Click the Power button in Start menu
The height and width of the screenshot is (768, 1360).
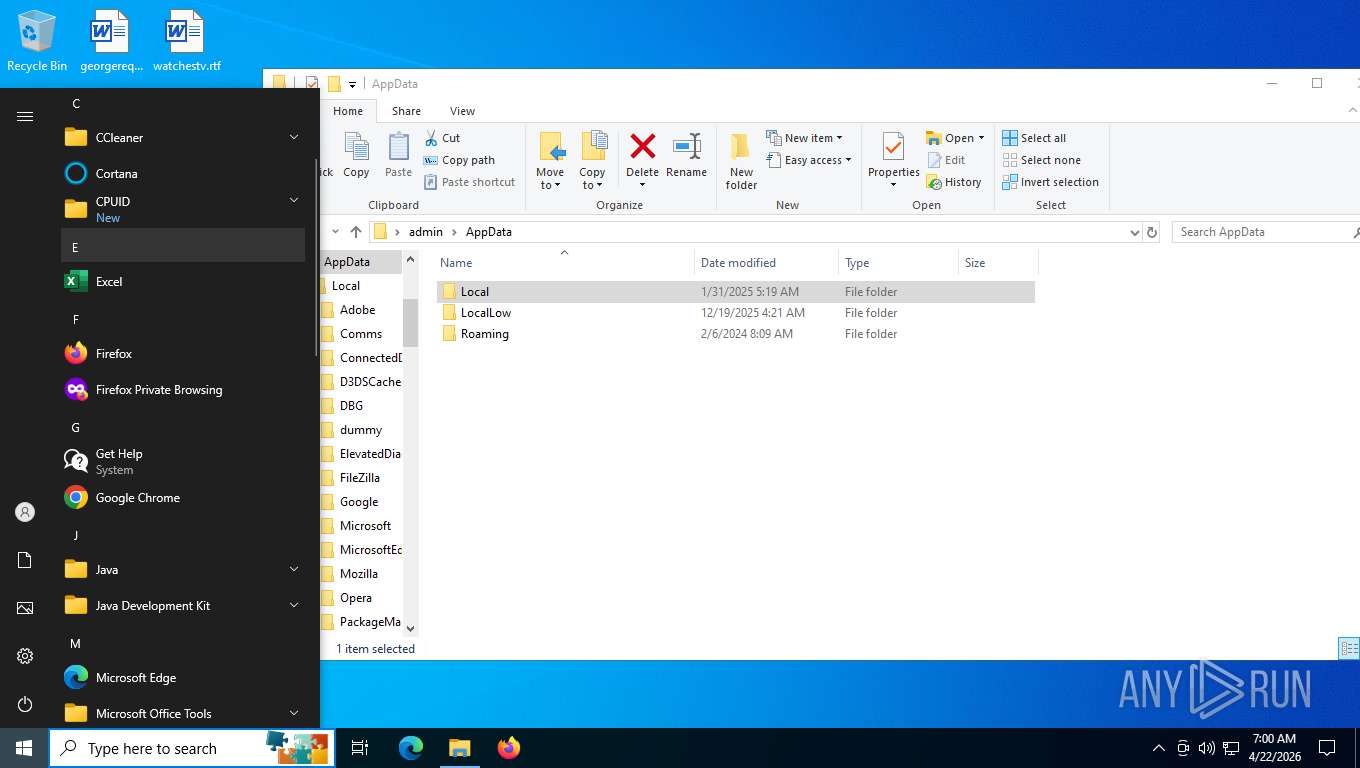tap(25, 704)
